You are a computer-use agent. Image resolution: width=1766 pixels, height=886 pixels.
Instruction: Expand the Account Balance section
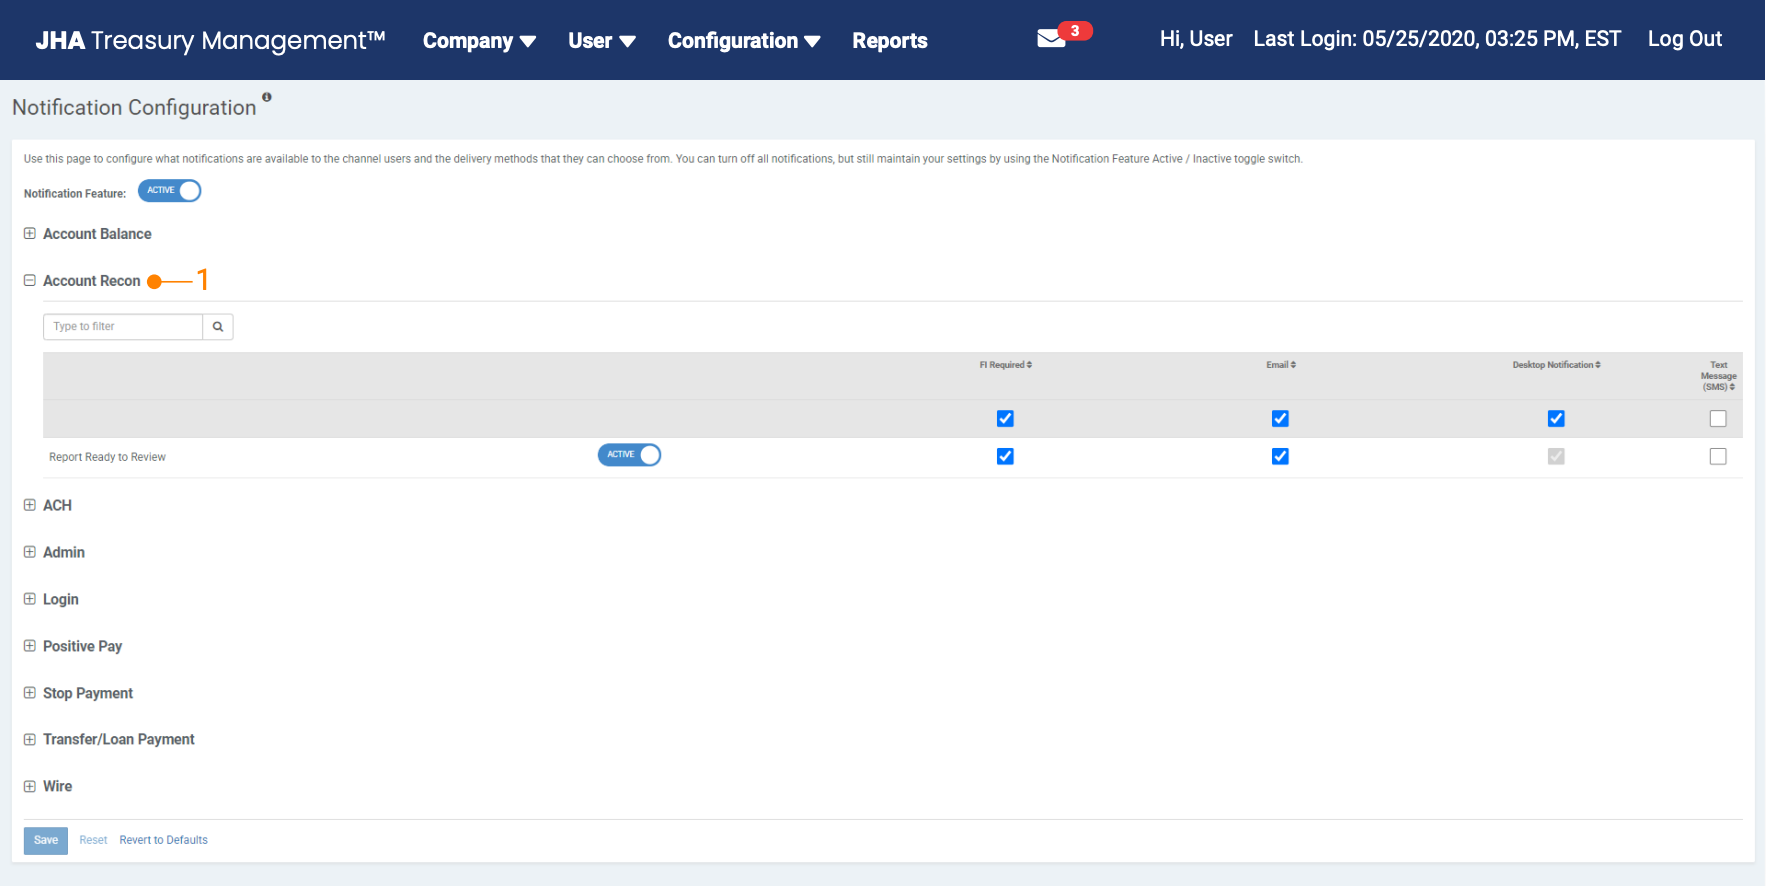pos(30,234)
